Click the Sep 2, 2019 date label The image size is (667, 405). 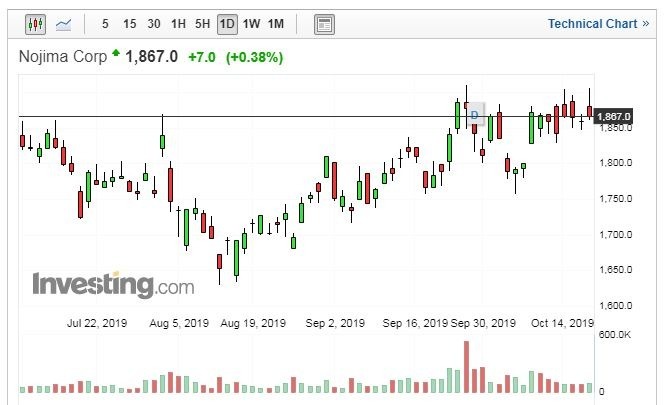[x=335, y=323]
